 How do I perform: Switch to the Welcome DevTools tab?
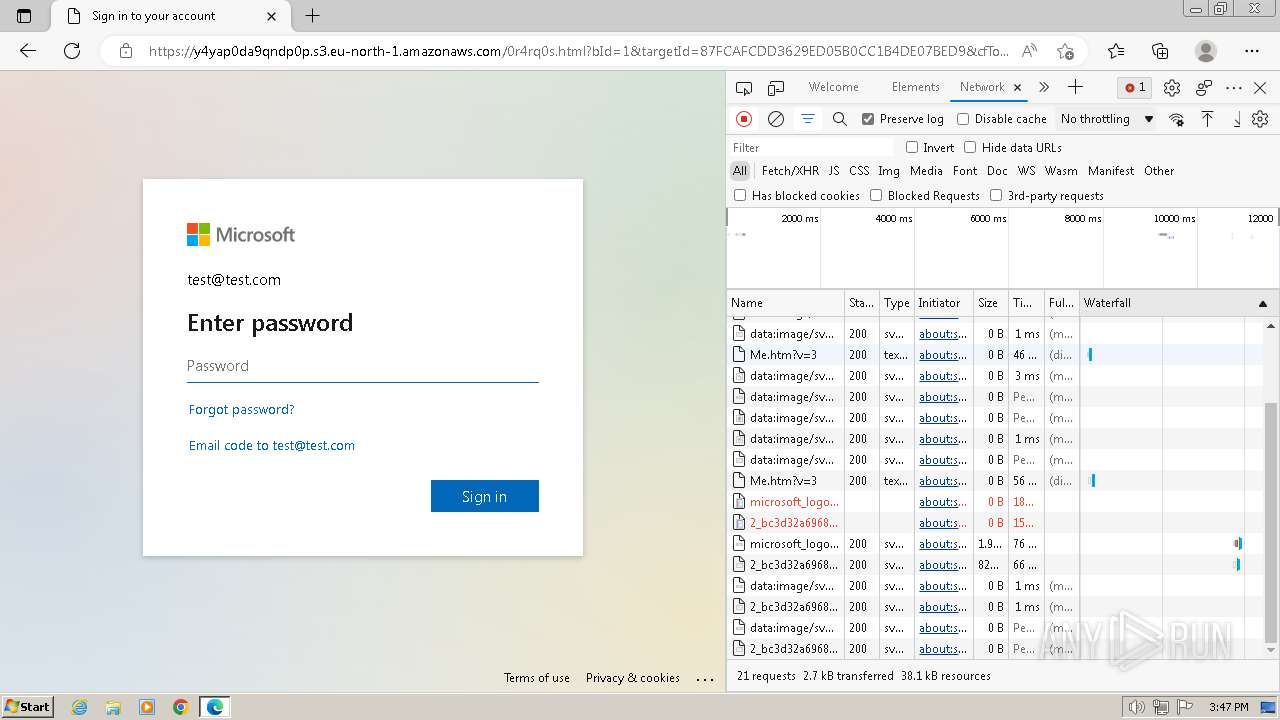click(x=833, y=87)
